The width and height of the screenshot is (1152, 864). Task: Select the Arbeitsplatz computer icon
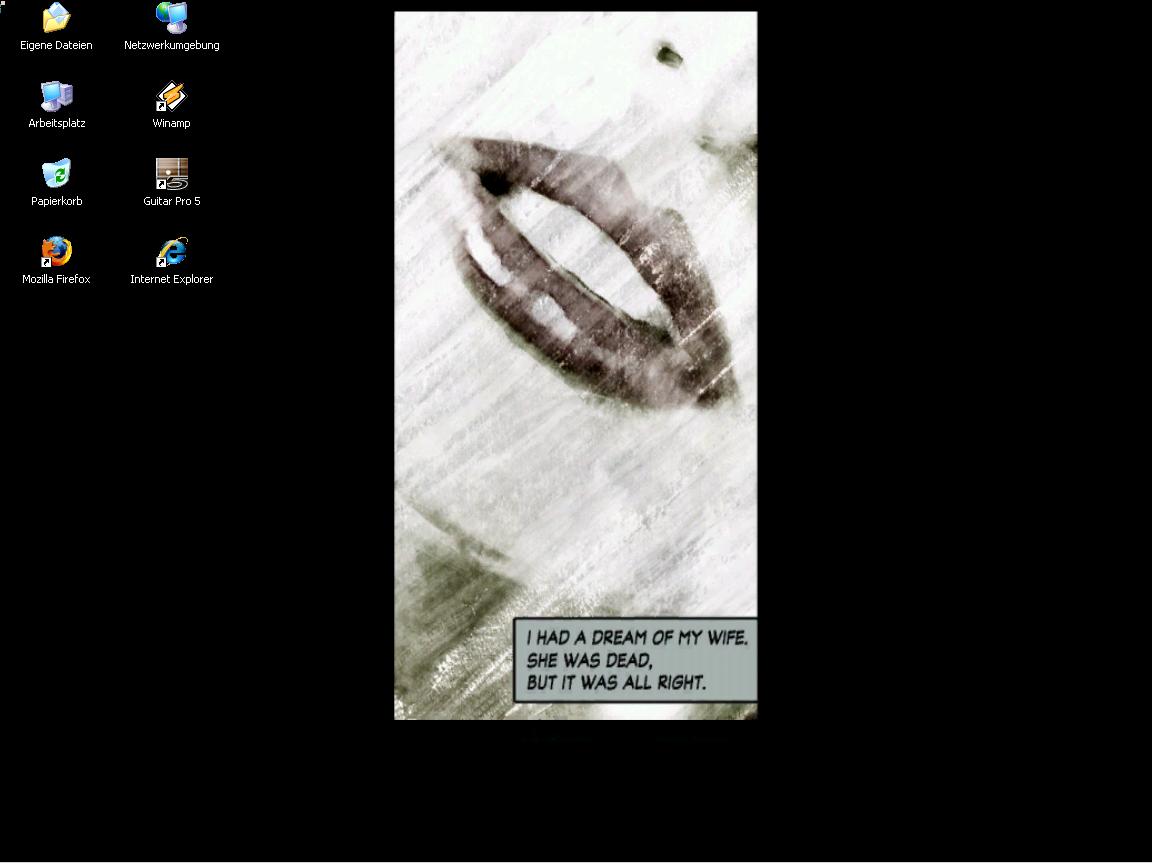coord(57,96)
